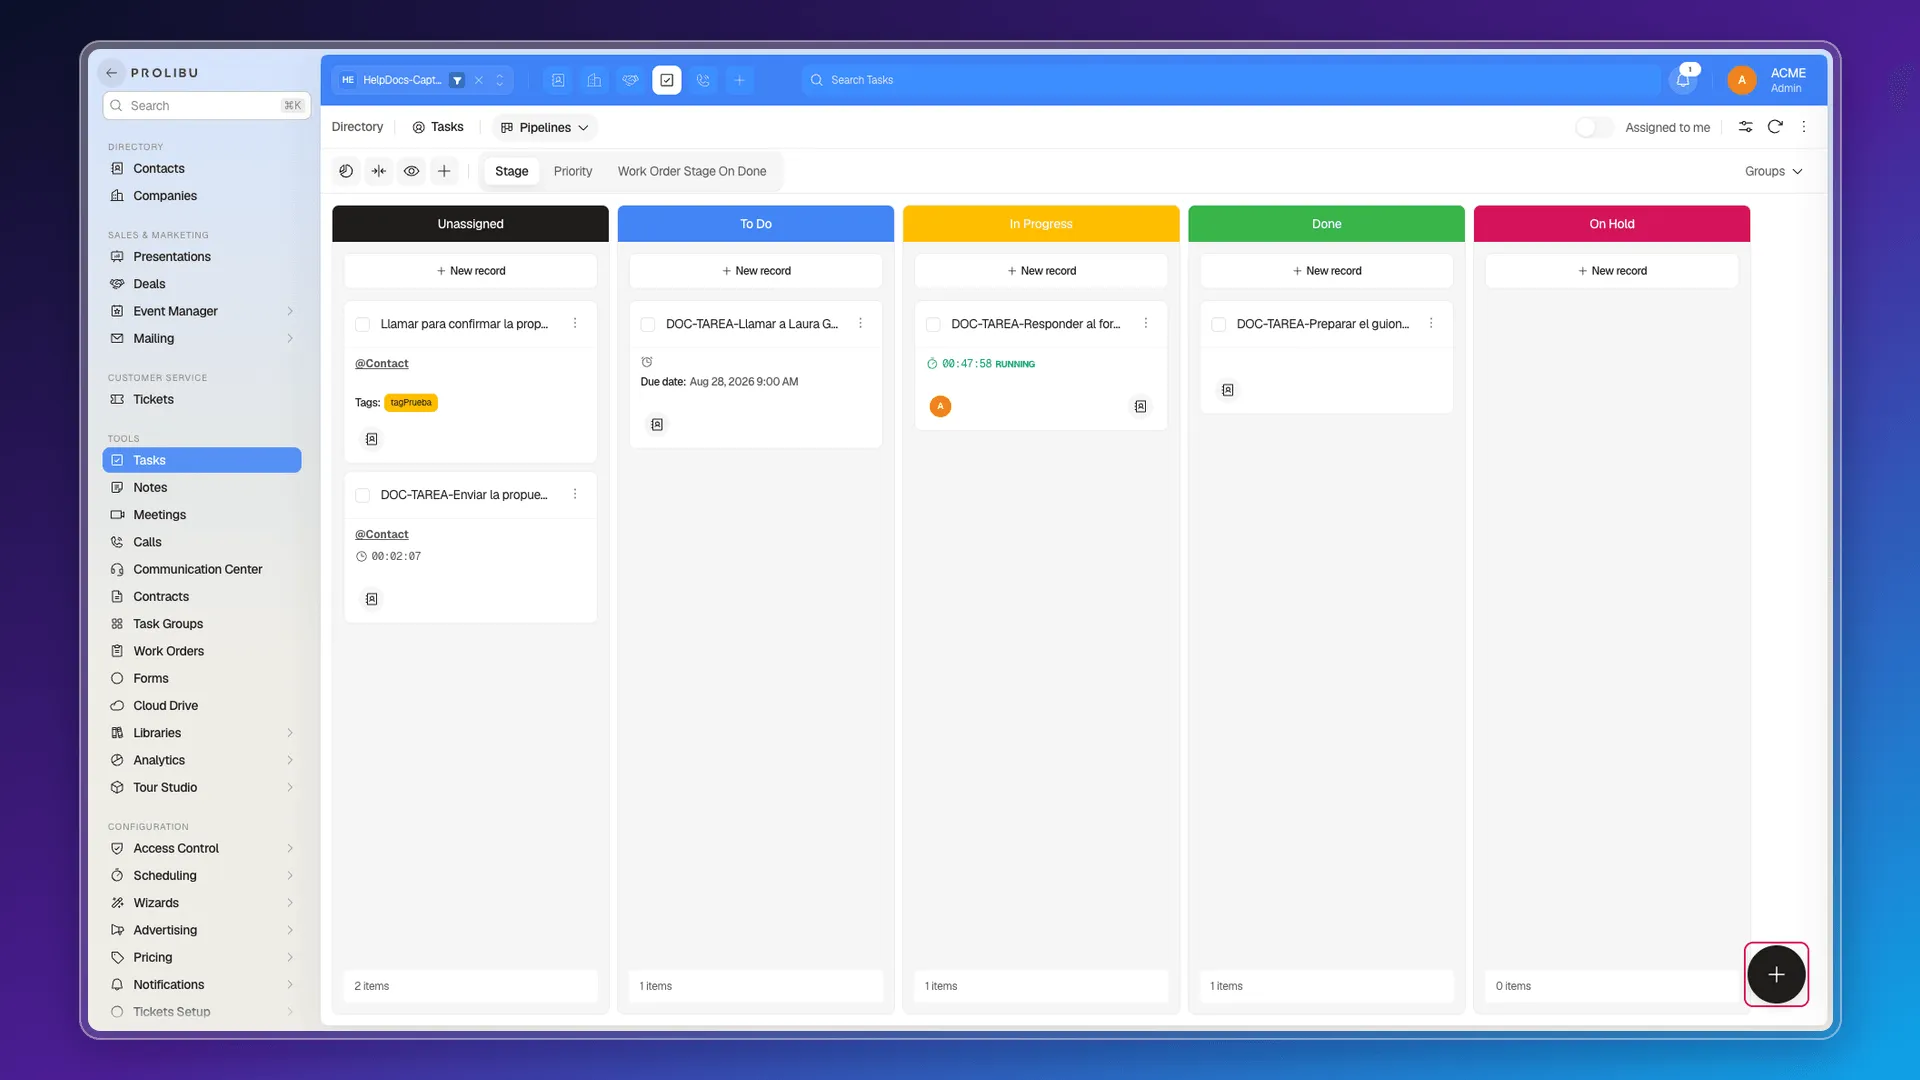Check the DOC-TAREA-Enviar la propue task
Viewport: 1920px width, 1080px height.
click(x=363, y=495)
